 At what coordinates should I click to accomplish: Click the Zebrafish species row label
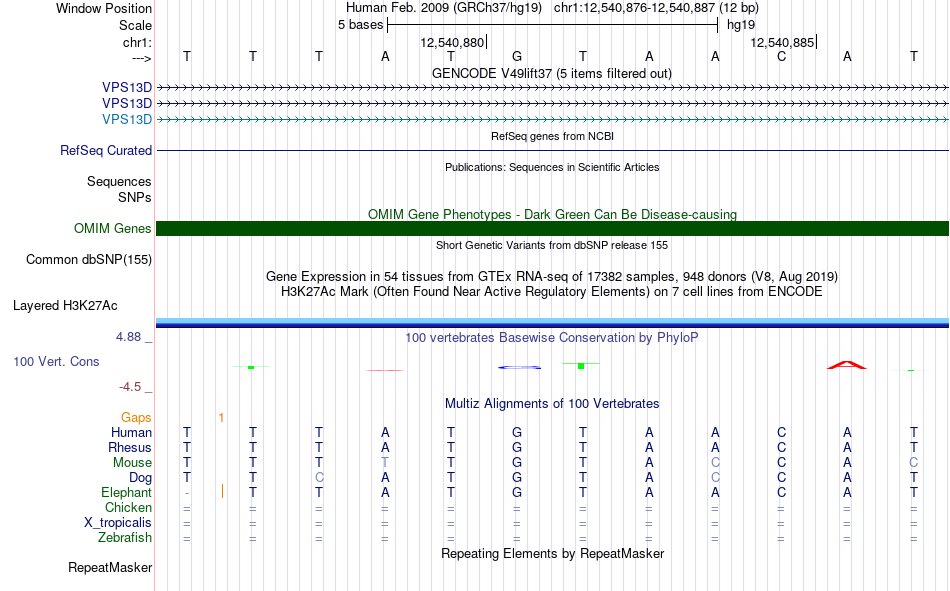pyautogui.click(x=125, y=537)
